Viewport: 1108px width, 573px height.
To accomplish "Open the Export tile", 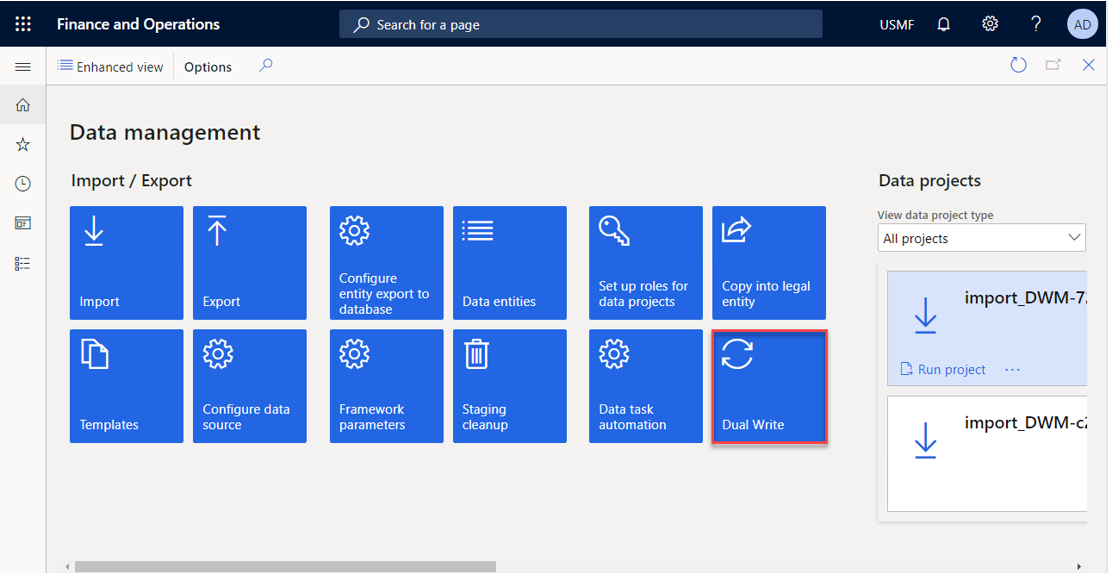I will click(249, 263).
